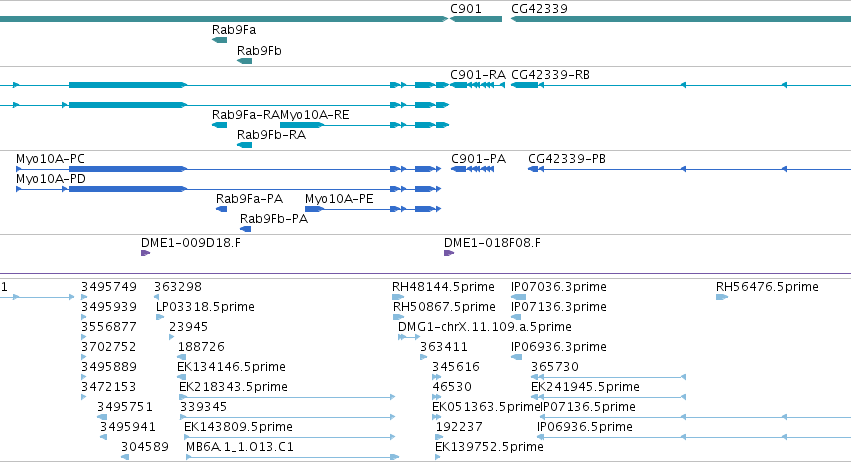Click EK143809.5prime label

[x=238, y=427]
